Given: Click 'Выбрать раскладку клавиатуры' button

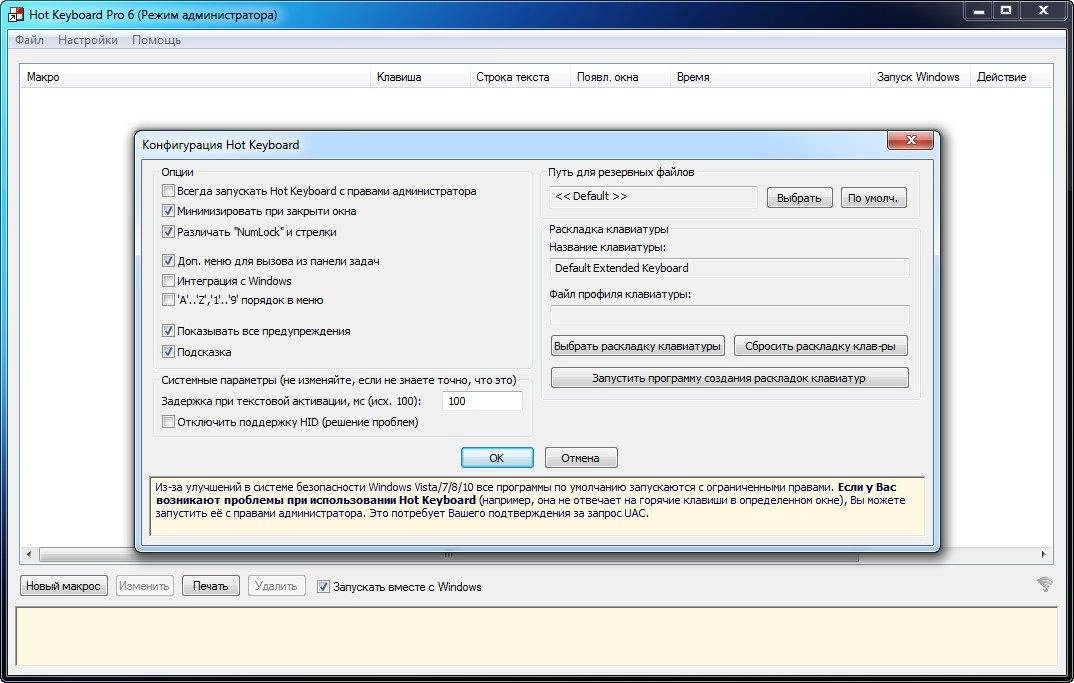Looking at the screenshot, I should click(x=638, y=346).
